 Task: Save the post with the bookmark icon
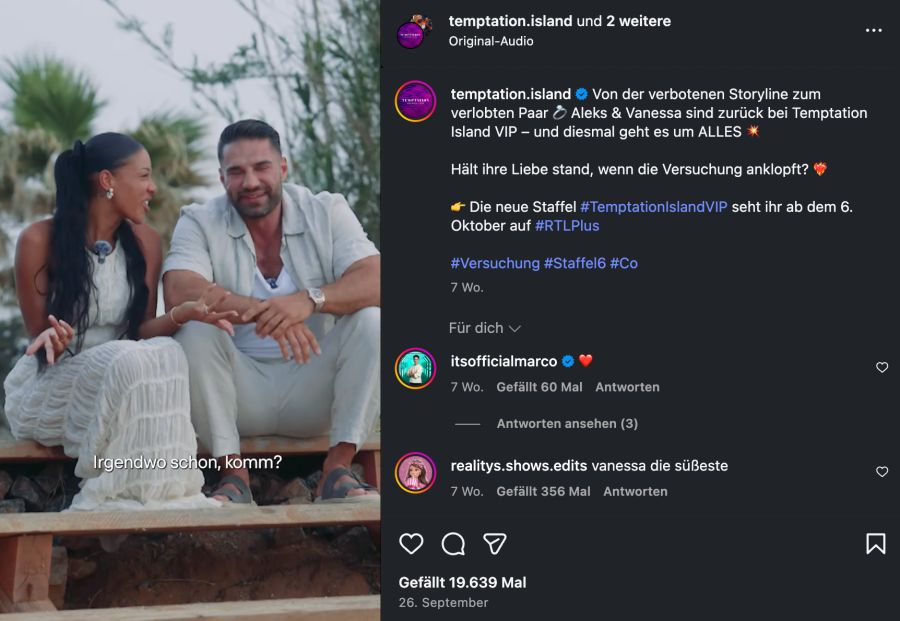[877, 543]
